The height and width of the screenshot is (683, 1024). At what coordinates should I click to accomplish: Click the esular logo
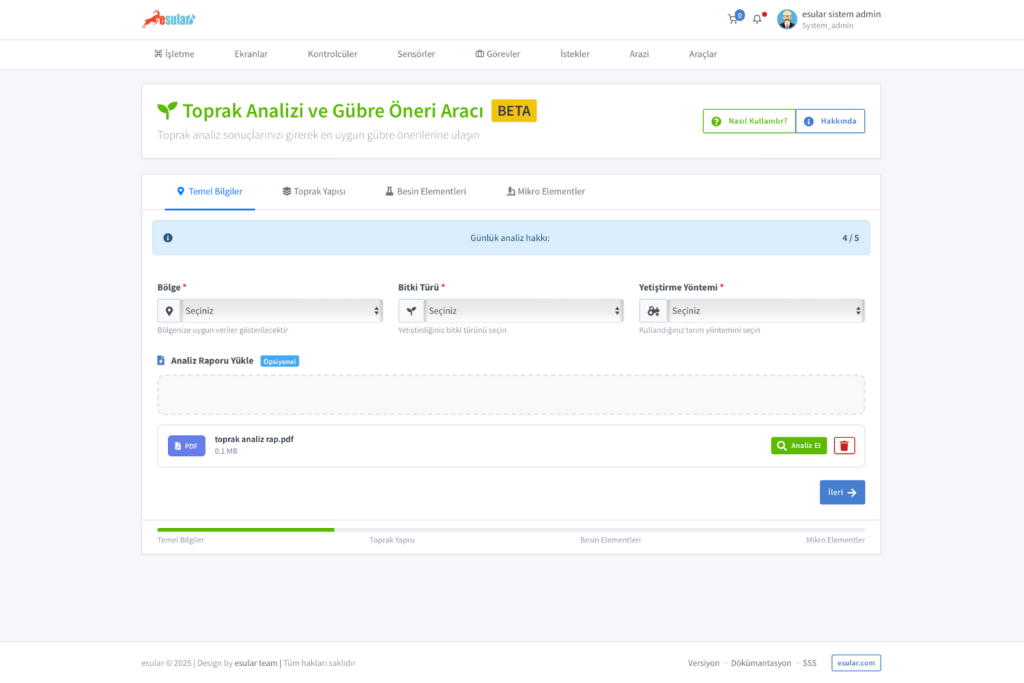(169, 19)
